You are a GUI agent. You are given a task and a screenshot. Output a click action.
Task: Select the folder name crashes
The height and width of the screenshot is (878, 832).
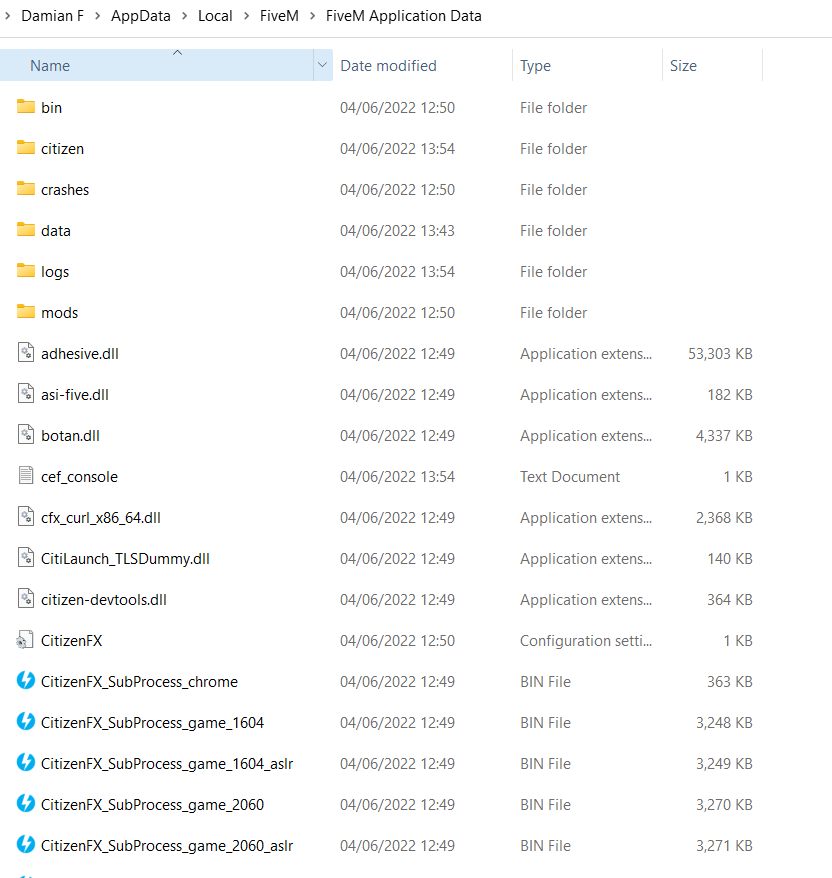point(65,190)
